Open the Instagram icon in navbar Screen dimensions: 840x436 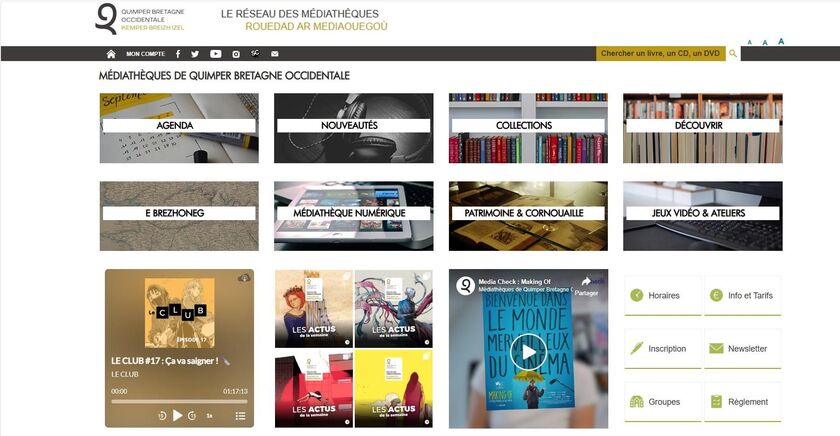pyautogui.click(x=236, y=54)
